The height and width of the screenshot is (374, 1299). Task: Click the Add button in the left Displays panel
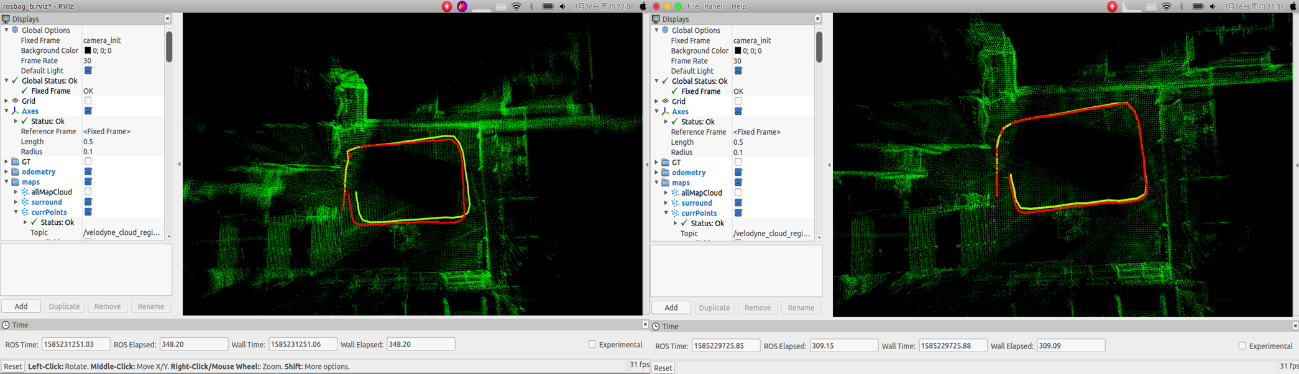point(21,307)
